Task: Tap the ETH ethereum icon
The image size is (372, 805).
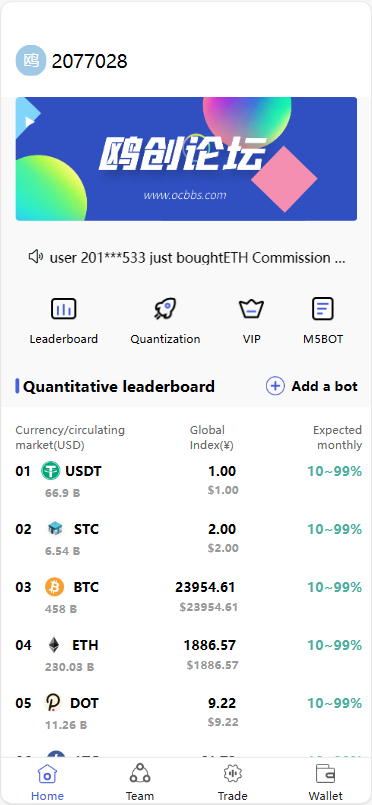Action: 54,645
